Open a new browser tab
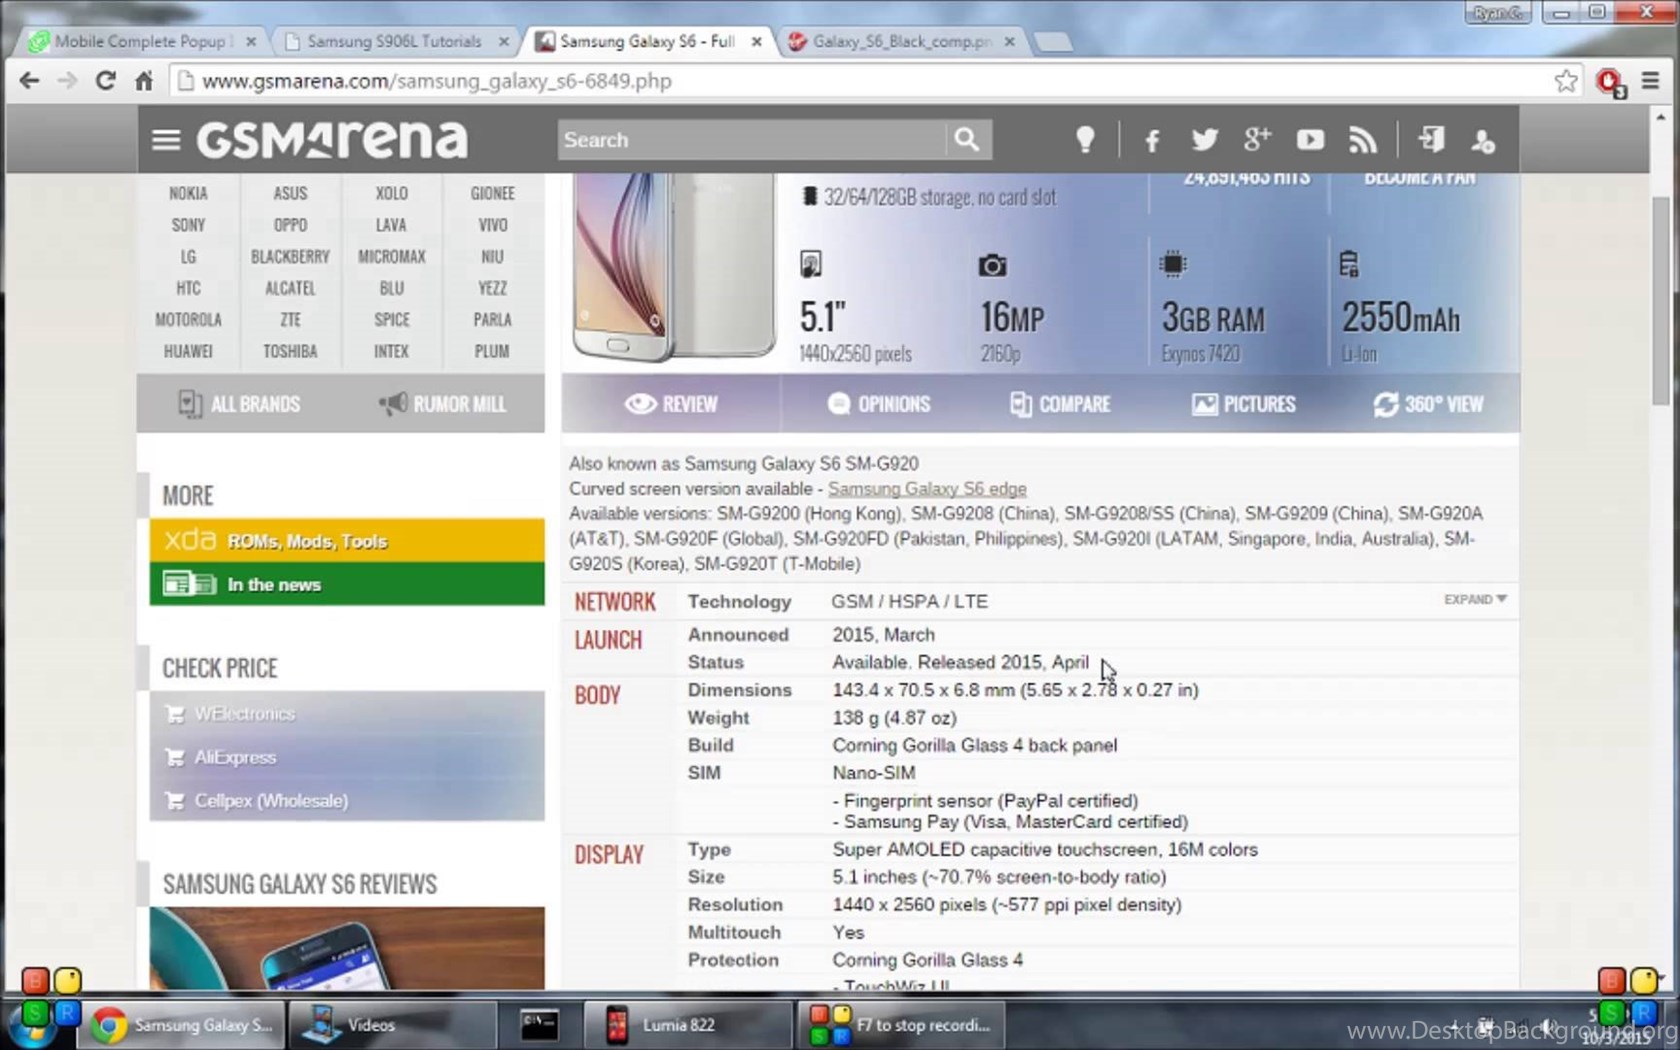The width and height of the screenshot is (1680, 1050). 1053,41
